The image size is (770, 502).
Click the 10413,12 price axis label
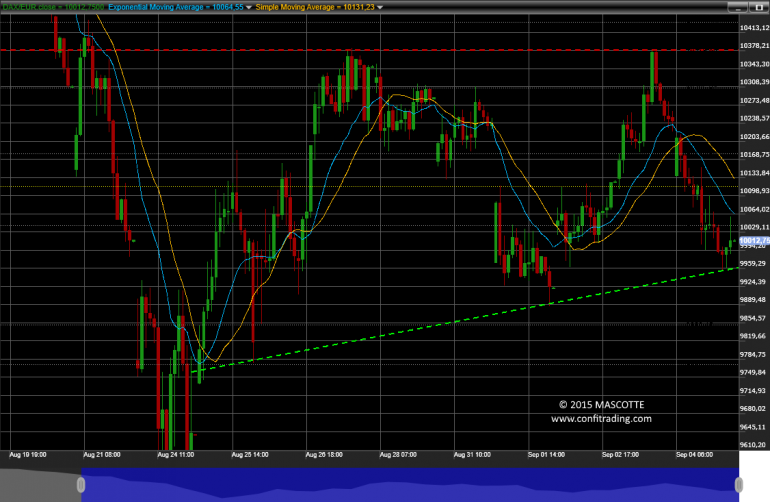pyautogui.click(x=754, y=28)
